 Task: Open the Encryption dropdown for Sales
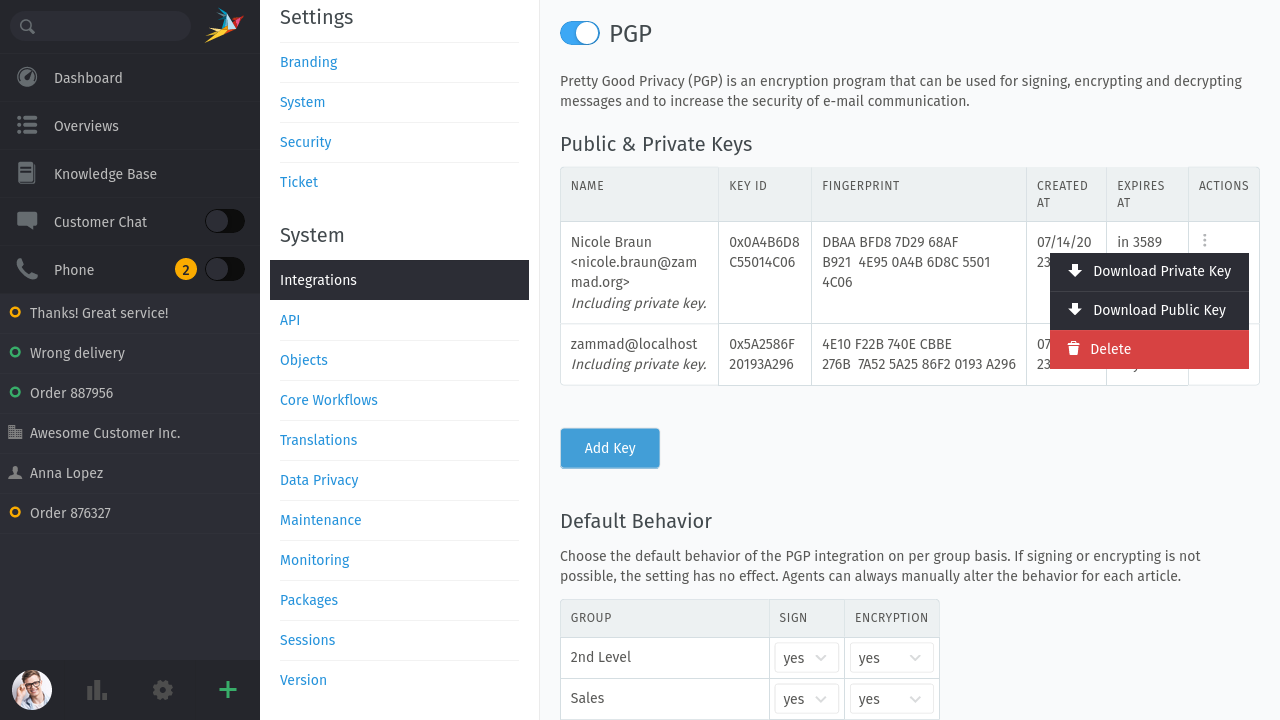[x=891, y=698]
